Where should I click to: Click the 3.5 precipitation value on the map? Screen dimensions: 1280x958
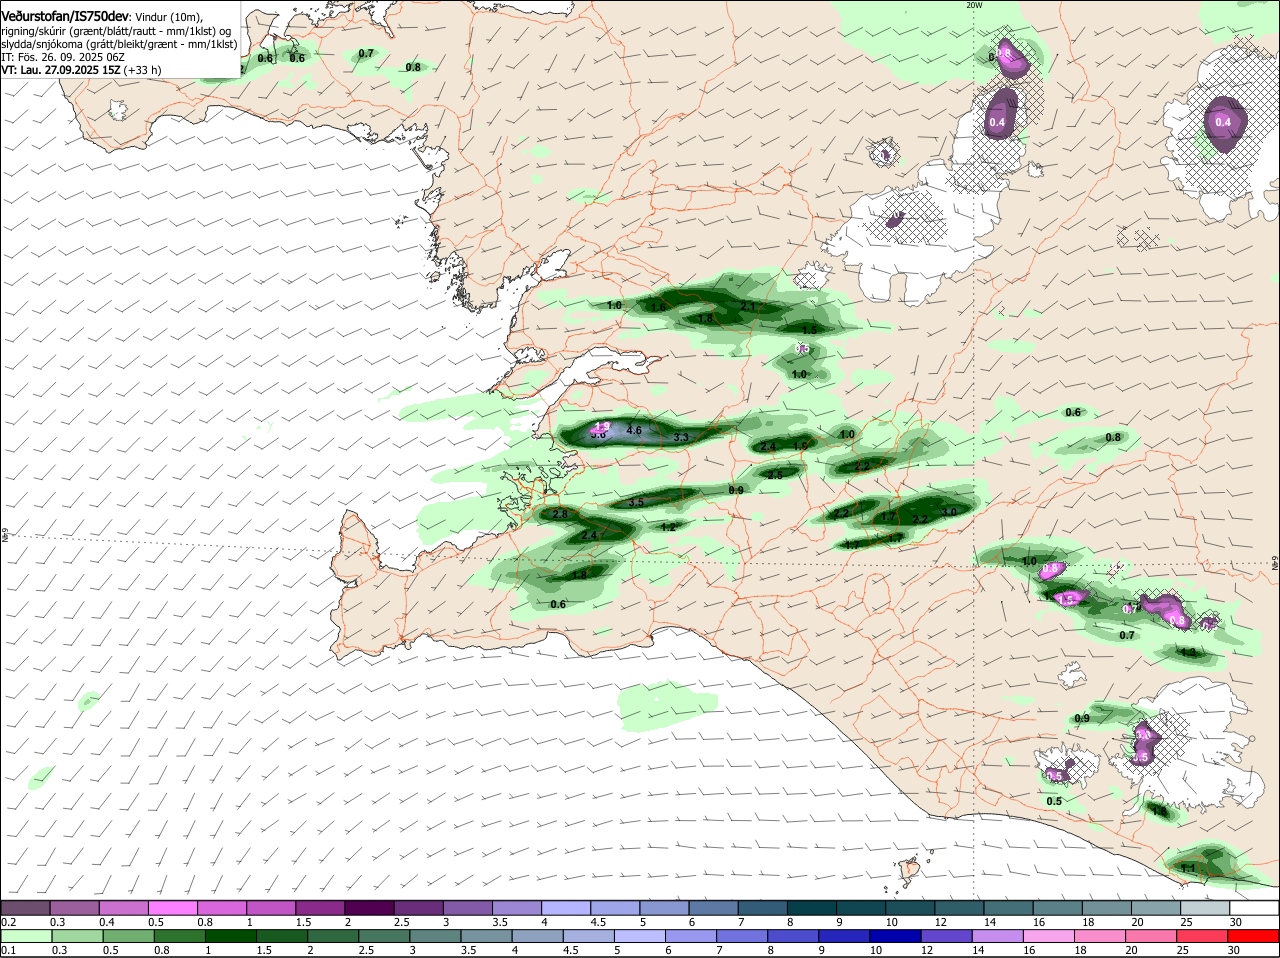tap(636, 502)
